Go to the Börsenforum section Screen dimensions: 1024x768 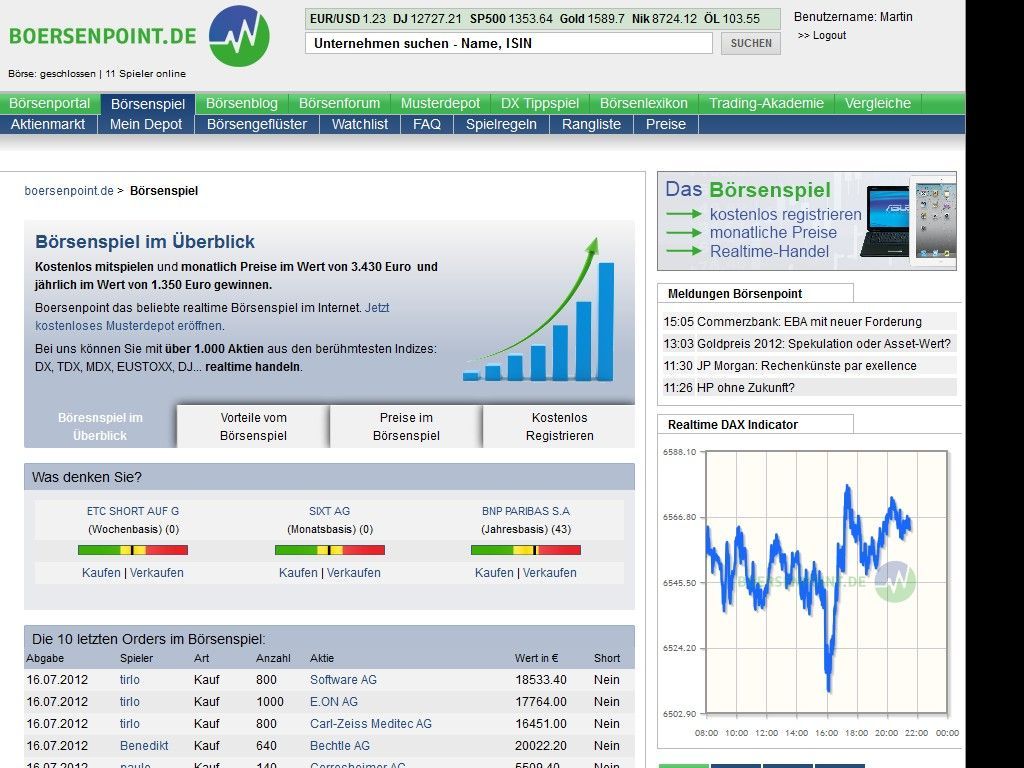click(x=339, y=103)
